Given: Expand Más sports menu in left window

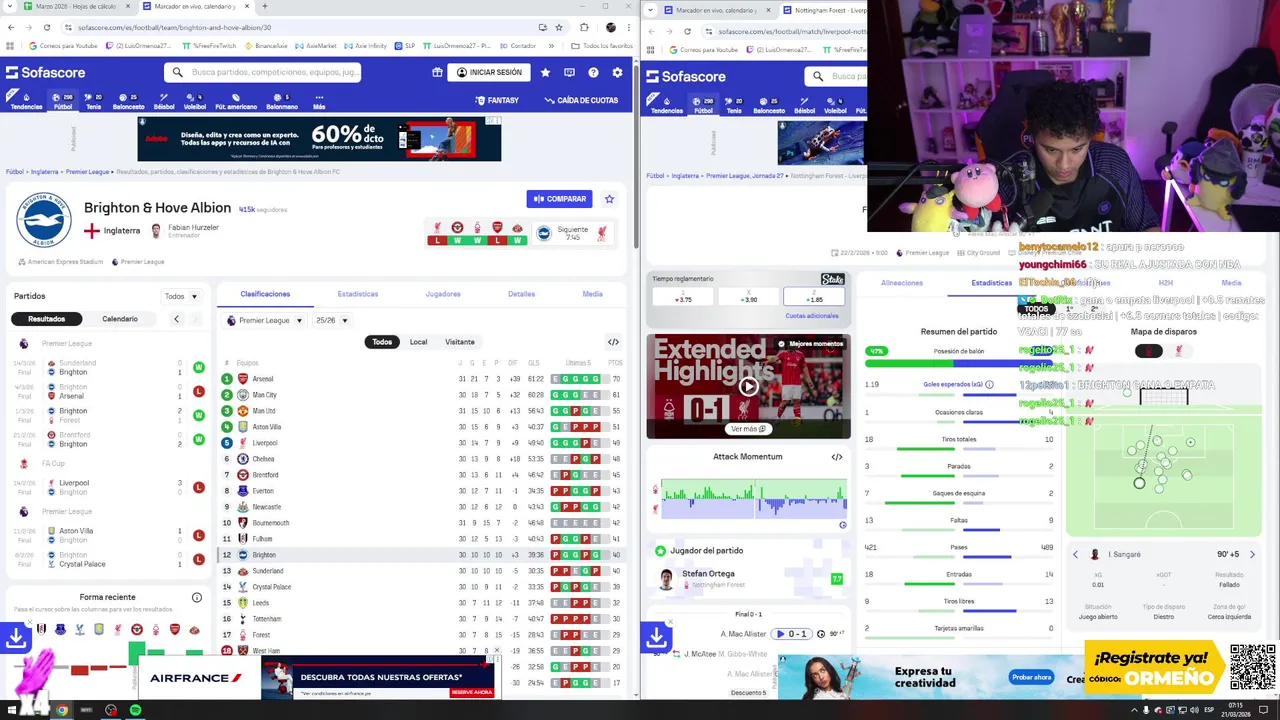Looking at the screenshot, I should [319, 101].
